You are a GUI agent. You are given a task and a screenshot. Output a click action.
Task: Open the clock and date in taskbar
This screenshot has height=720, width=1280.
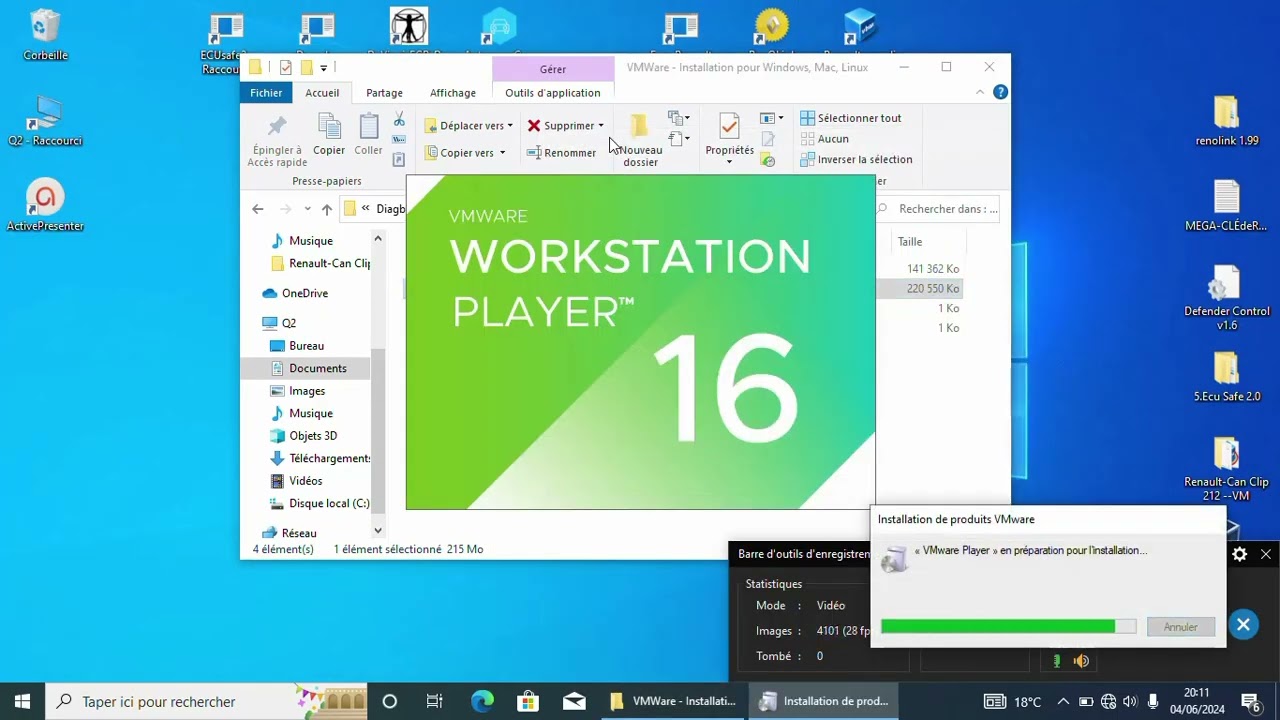click(1197, 701)
